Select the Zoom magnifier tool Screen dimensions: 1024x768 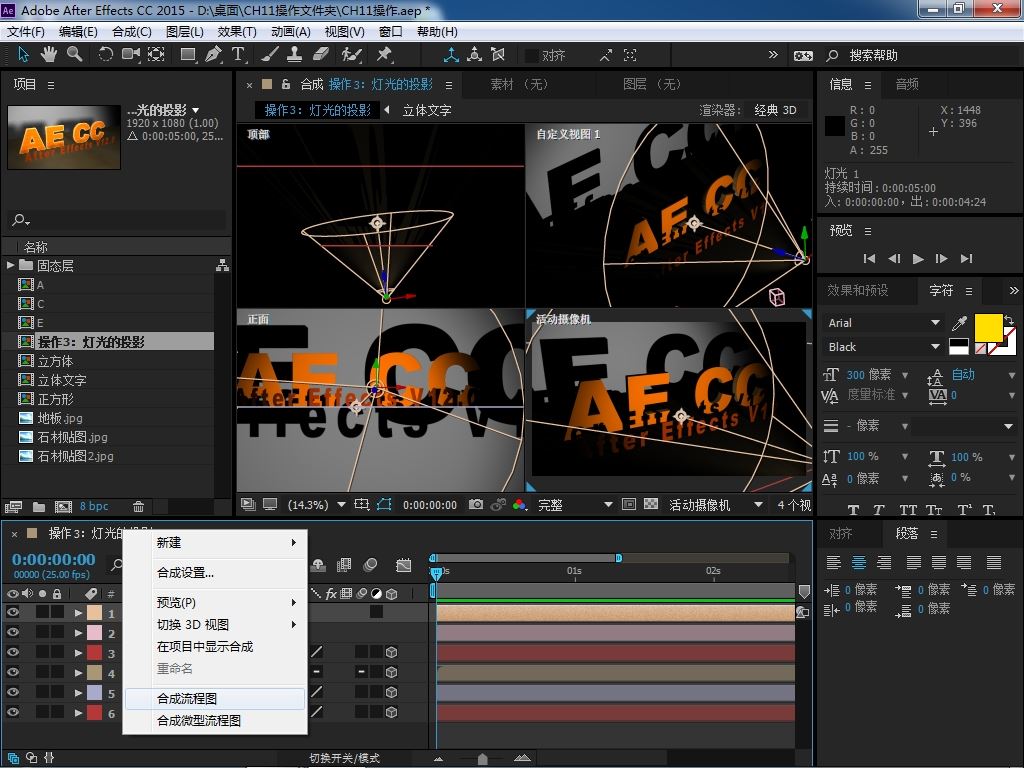pos(74,55)
